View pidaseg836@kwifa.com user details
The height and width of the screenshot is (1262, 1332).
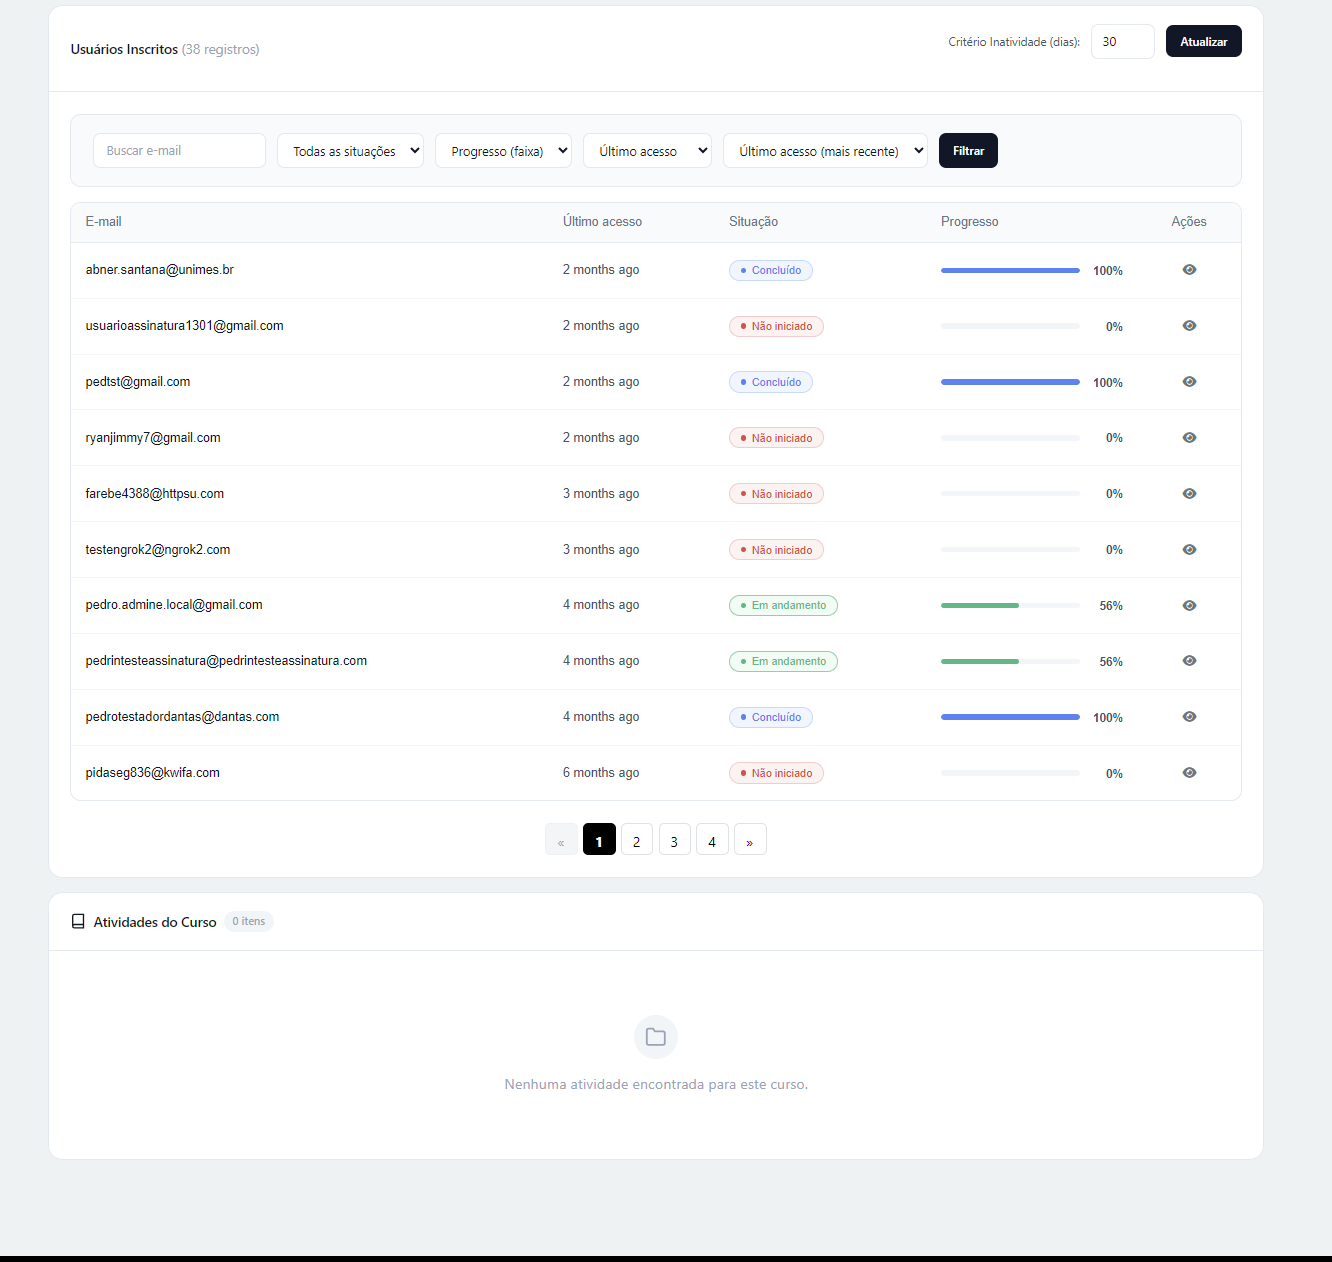click(x=1189, y=773)
